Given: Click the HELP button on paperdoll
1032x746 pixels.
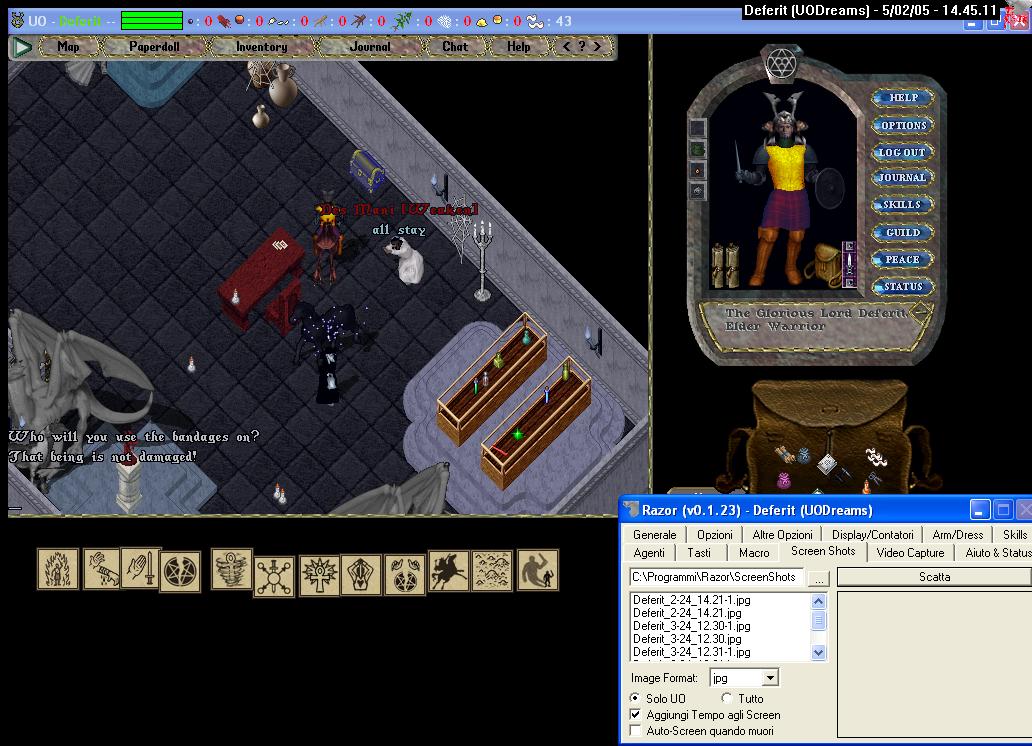Looking at the screenshot, I should (x=903, y=97).
